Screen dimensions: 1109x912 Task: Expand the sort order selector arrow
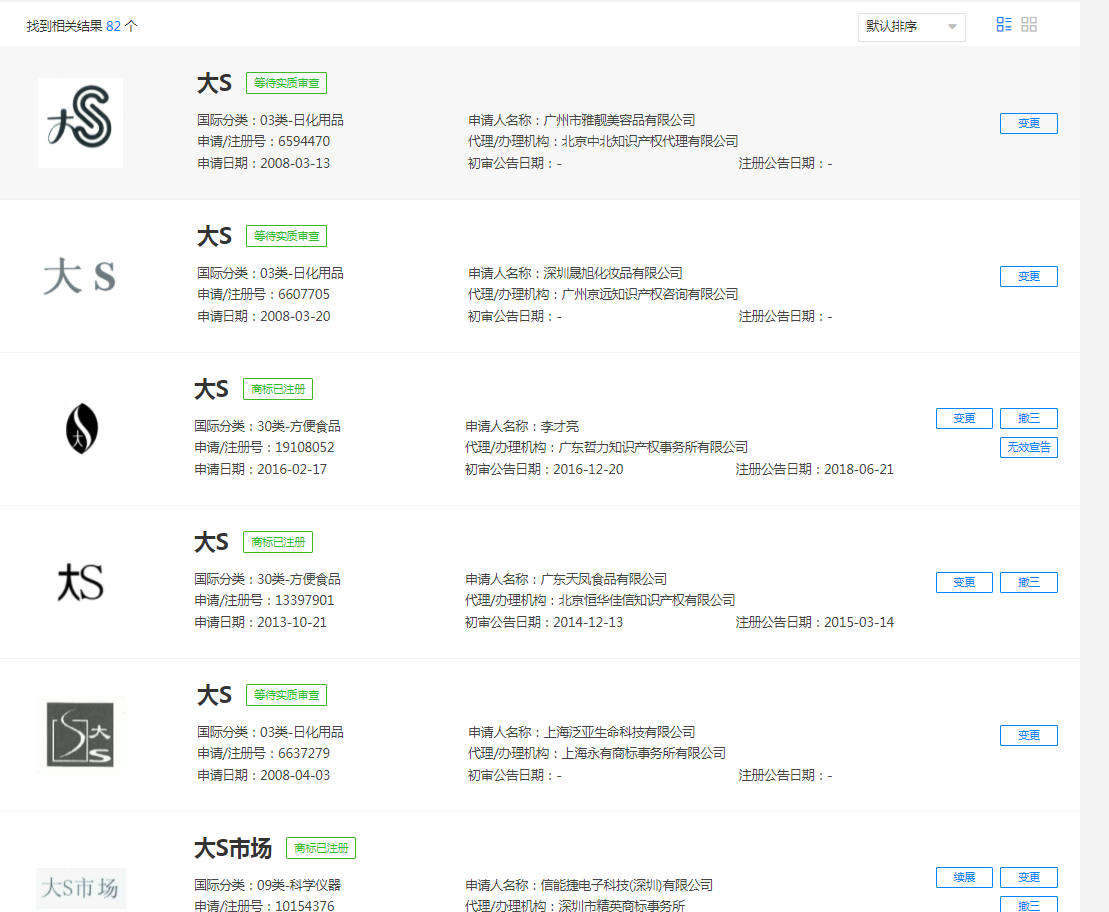(x=953, y=27)
